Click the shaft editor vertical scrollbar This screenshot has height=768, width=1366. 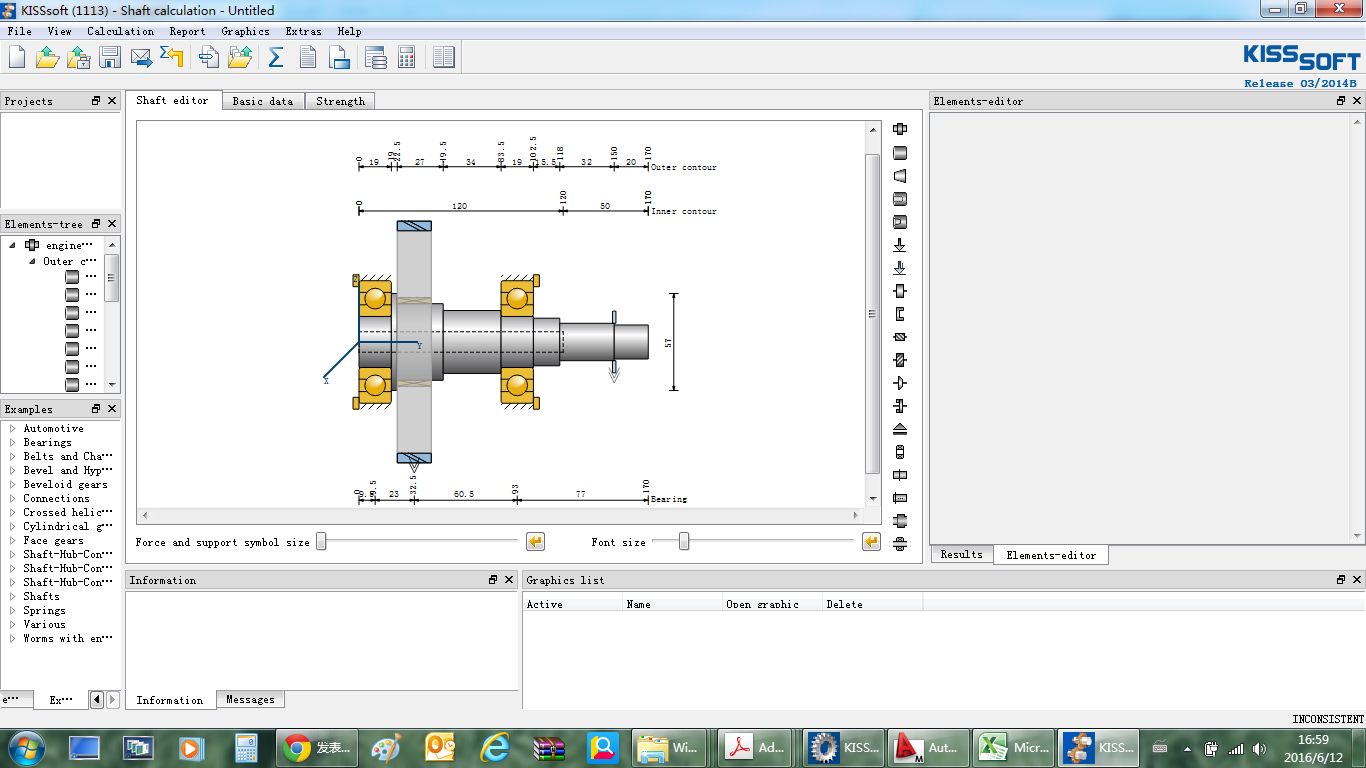pyautogui.click(x=873, y=314)
